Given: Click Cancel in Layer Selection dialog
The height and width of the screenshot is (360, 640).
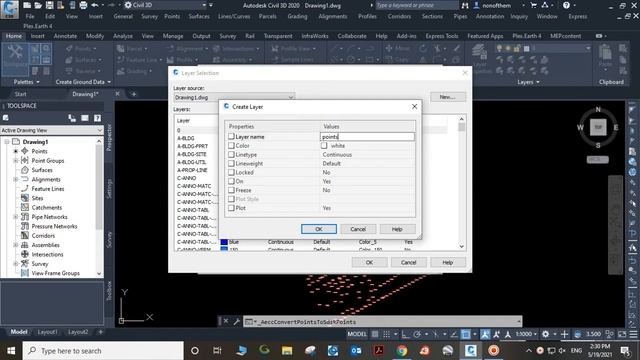Looking at the screenshot, I should (x=408, y=262).
